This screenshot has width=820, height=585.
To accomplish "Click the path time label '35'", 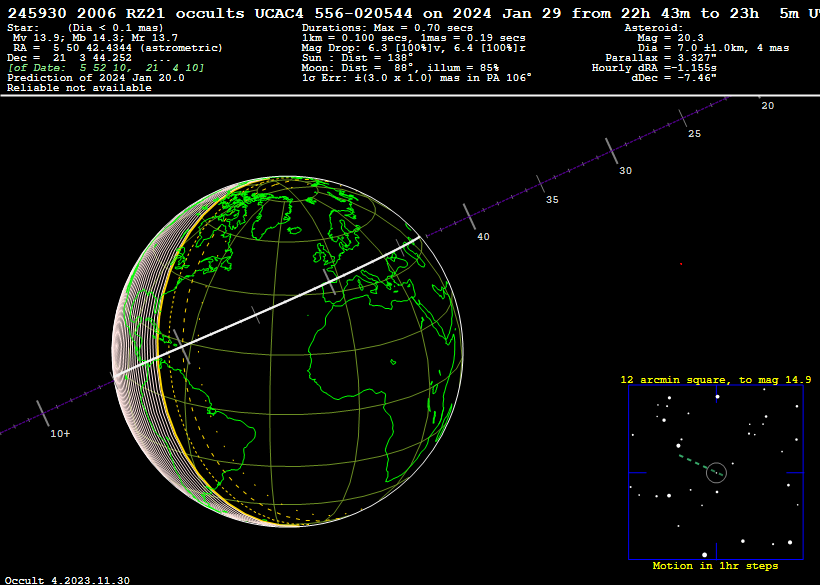I will pos(552,200).
